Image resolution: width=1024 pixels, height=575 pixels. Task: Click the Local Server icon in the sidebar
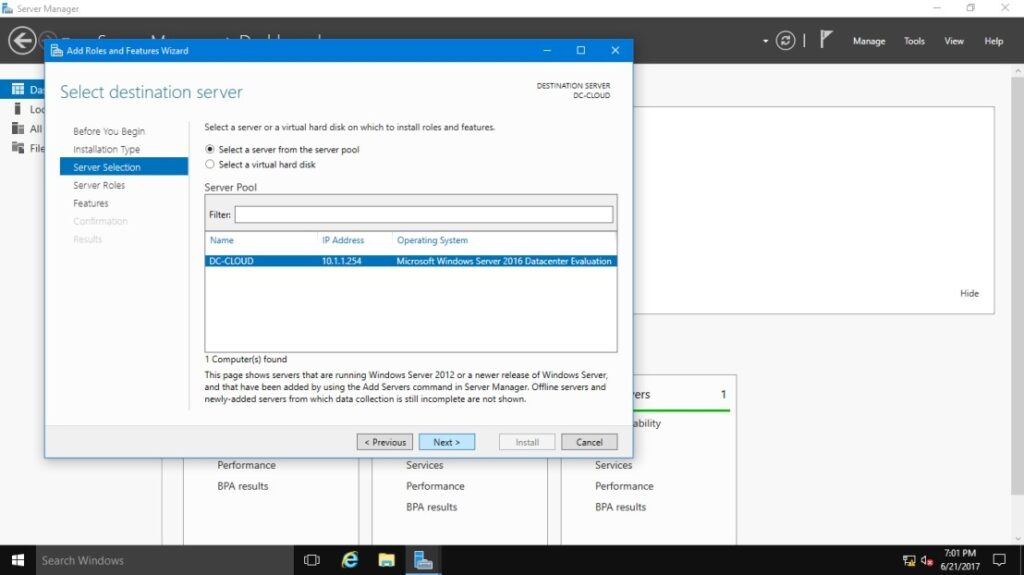[18, 108]
